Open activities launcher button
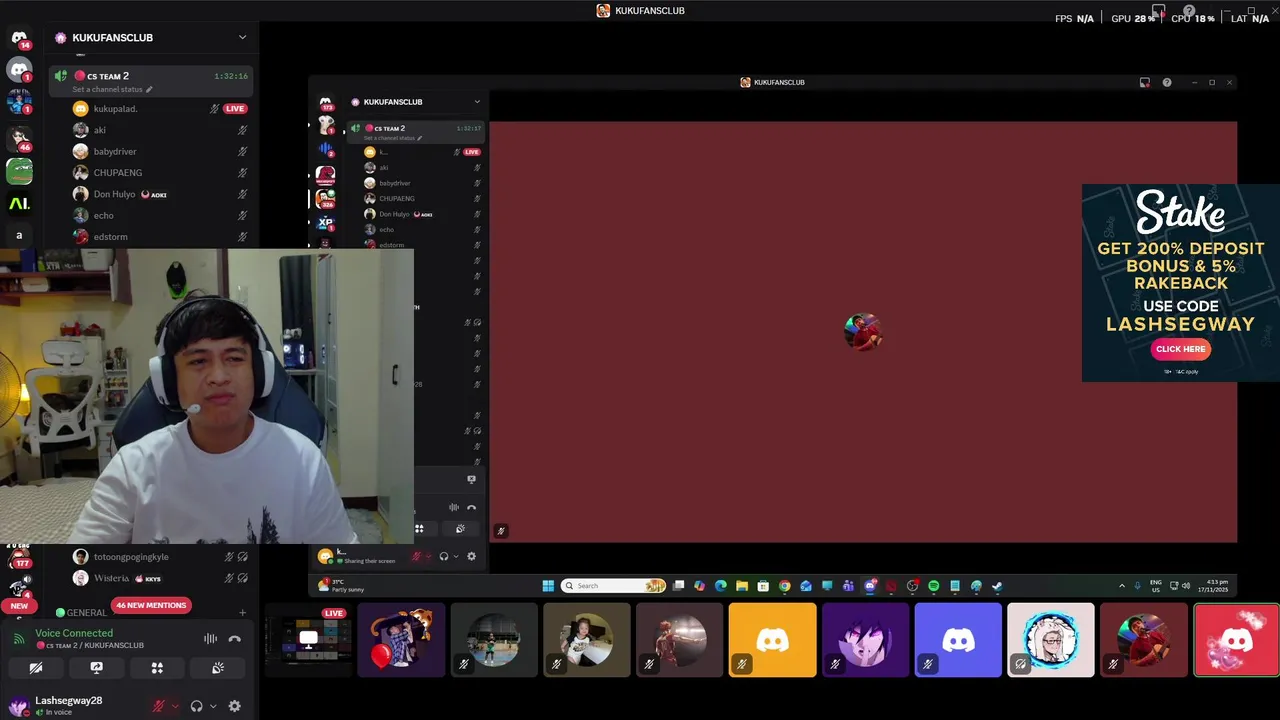 pos(157,668)
